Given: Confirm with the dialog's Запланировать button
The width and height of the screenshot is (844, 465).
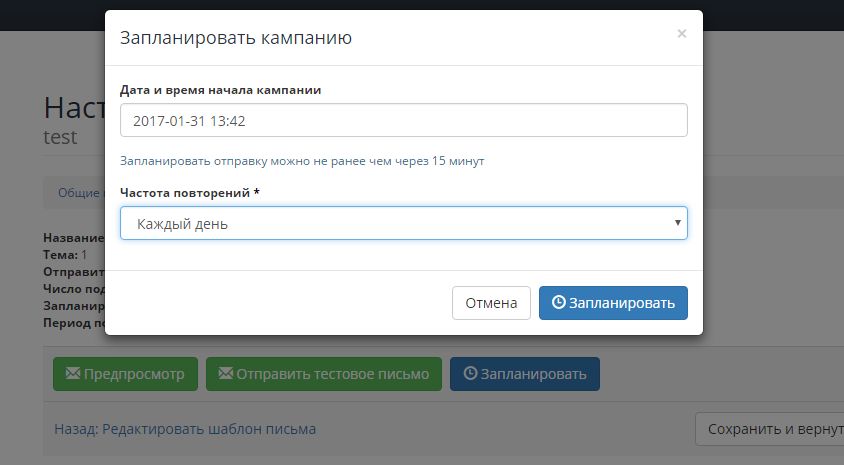Looking at the screenshot, I should pos(613,303).
